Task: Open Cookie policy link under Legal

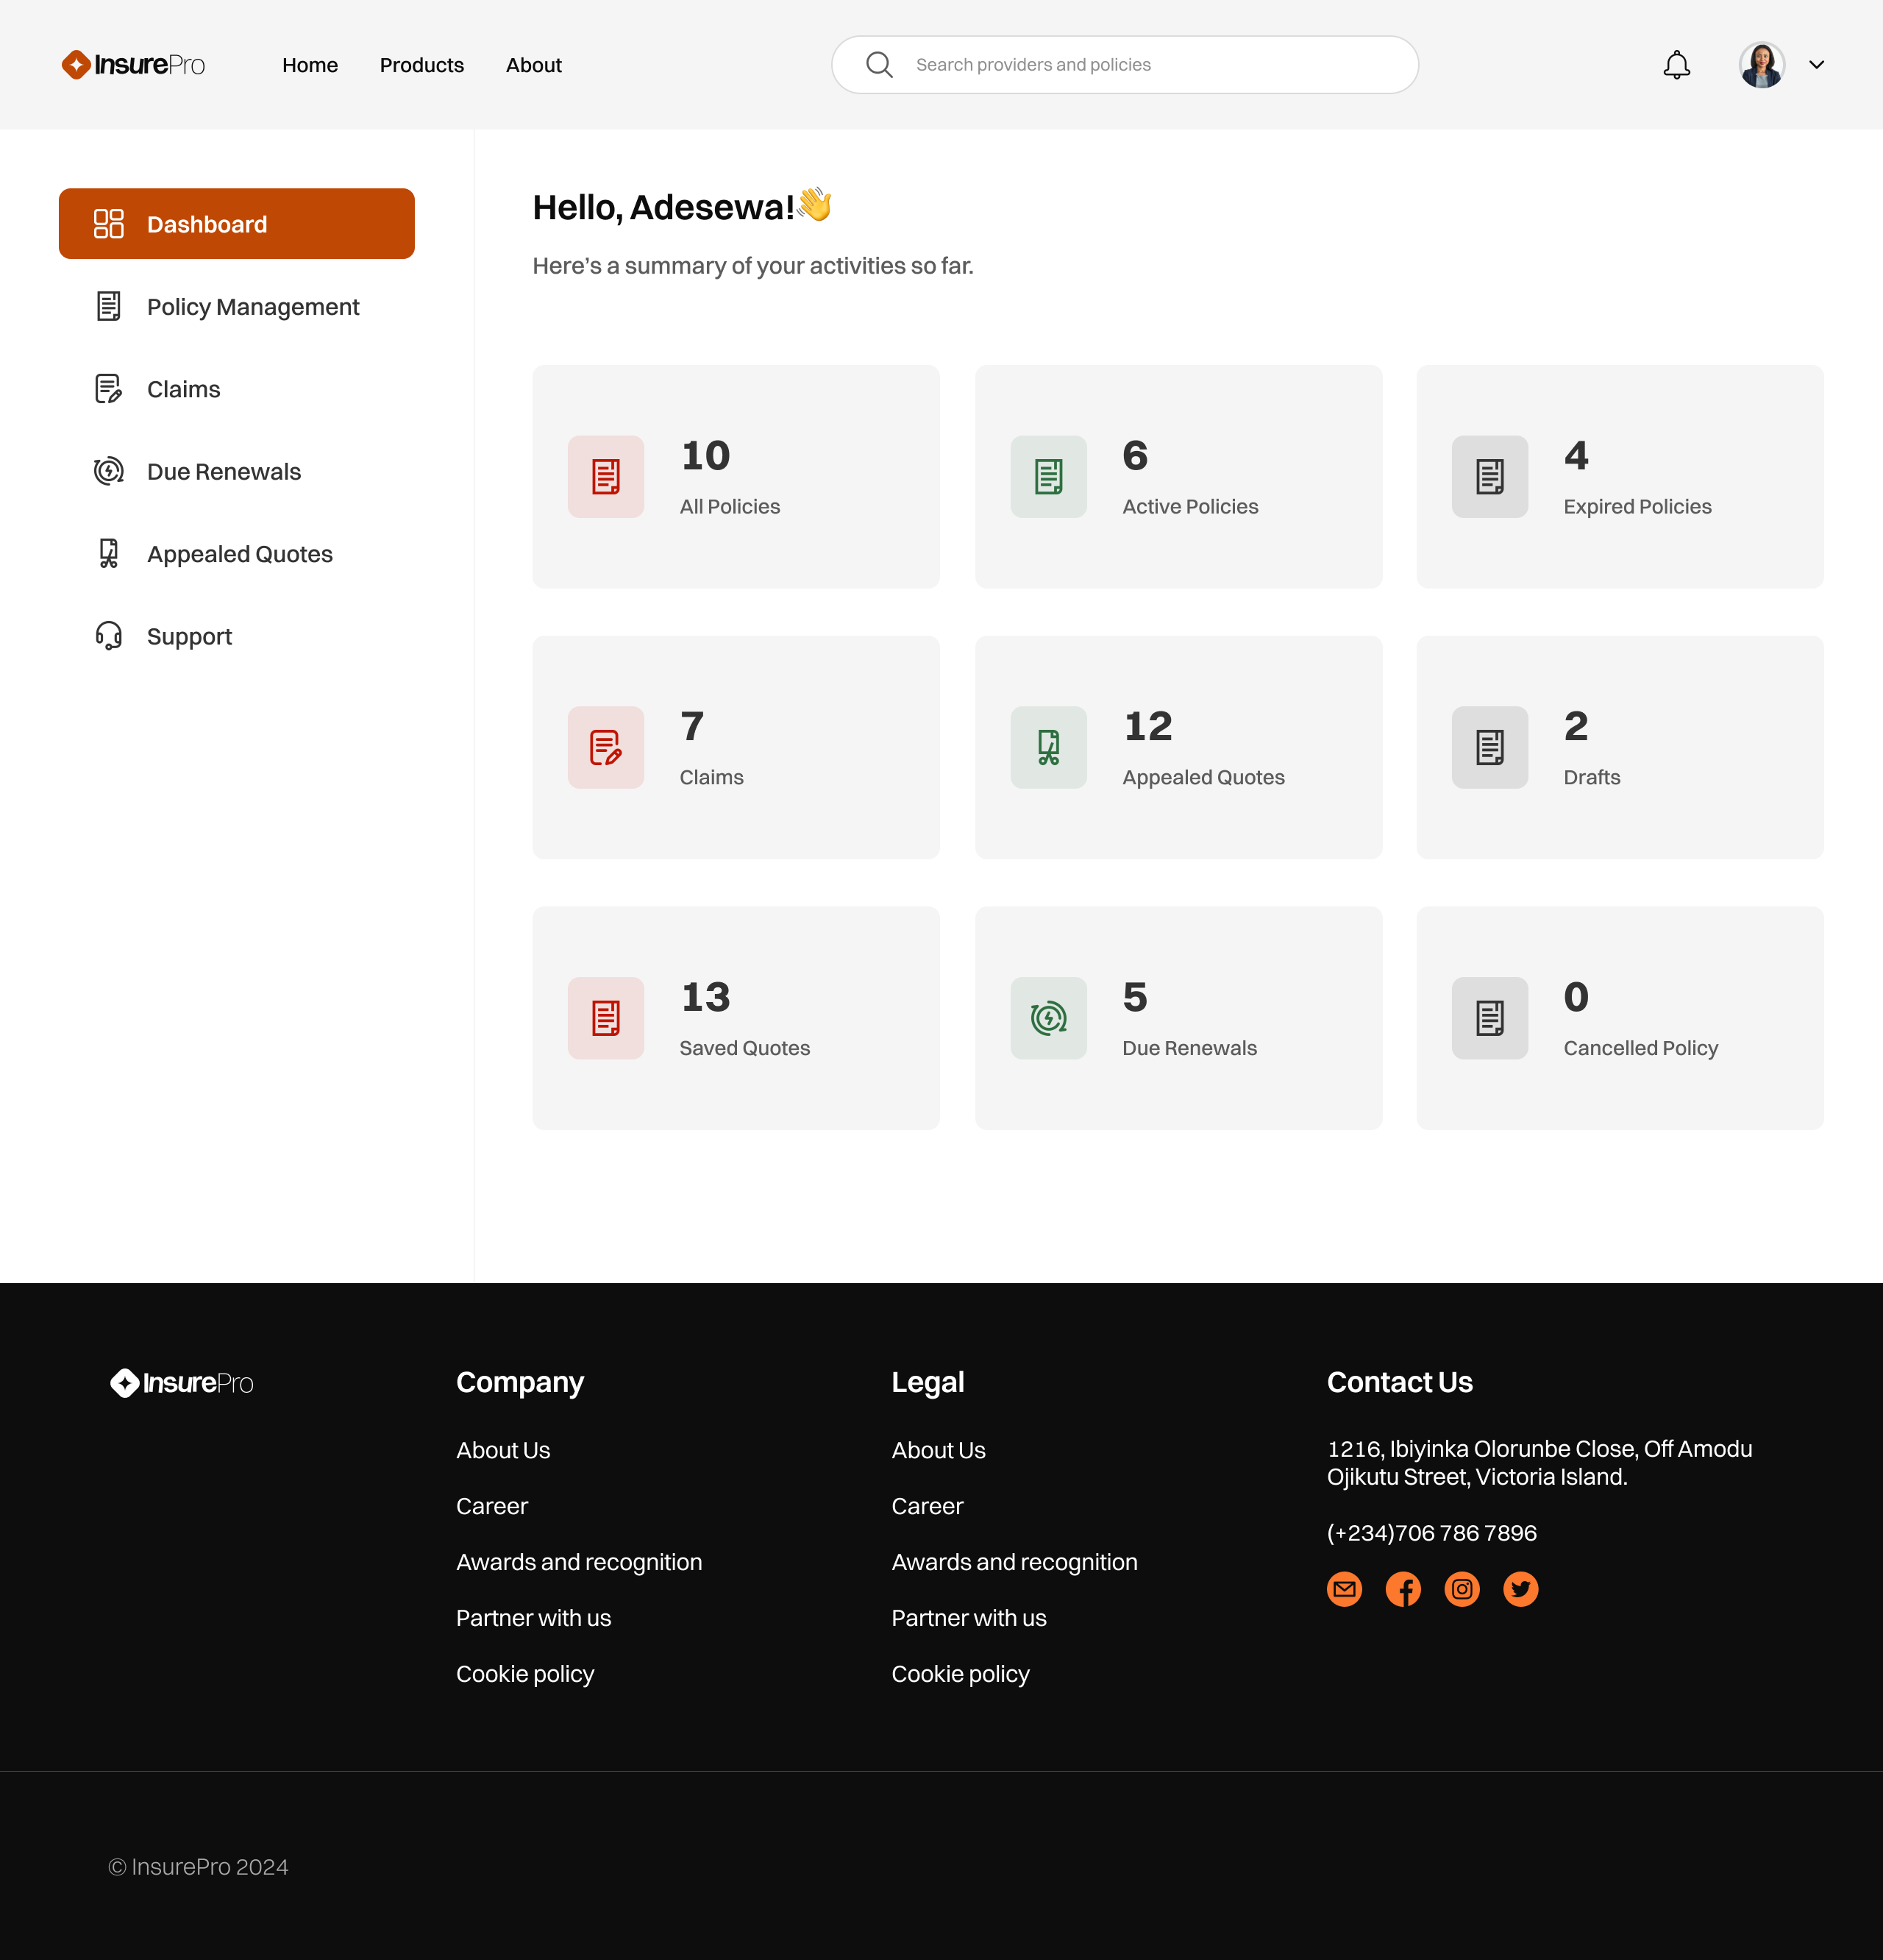Action: click(960, 1674)
